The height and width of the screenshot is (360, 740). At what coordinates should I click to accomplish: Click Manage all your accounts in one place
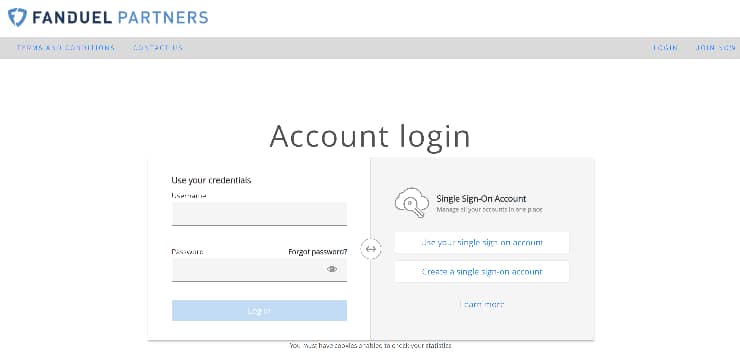[x=489, y=209]
